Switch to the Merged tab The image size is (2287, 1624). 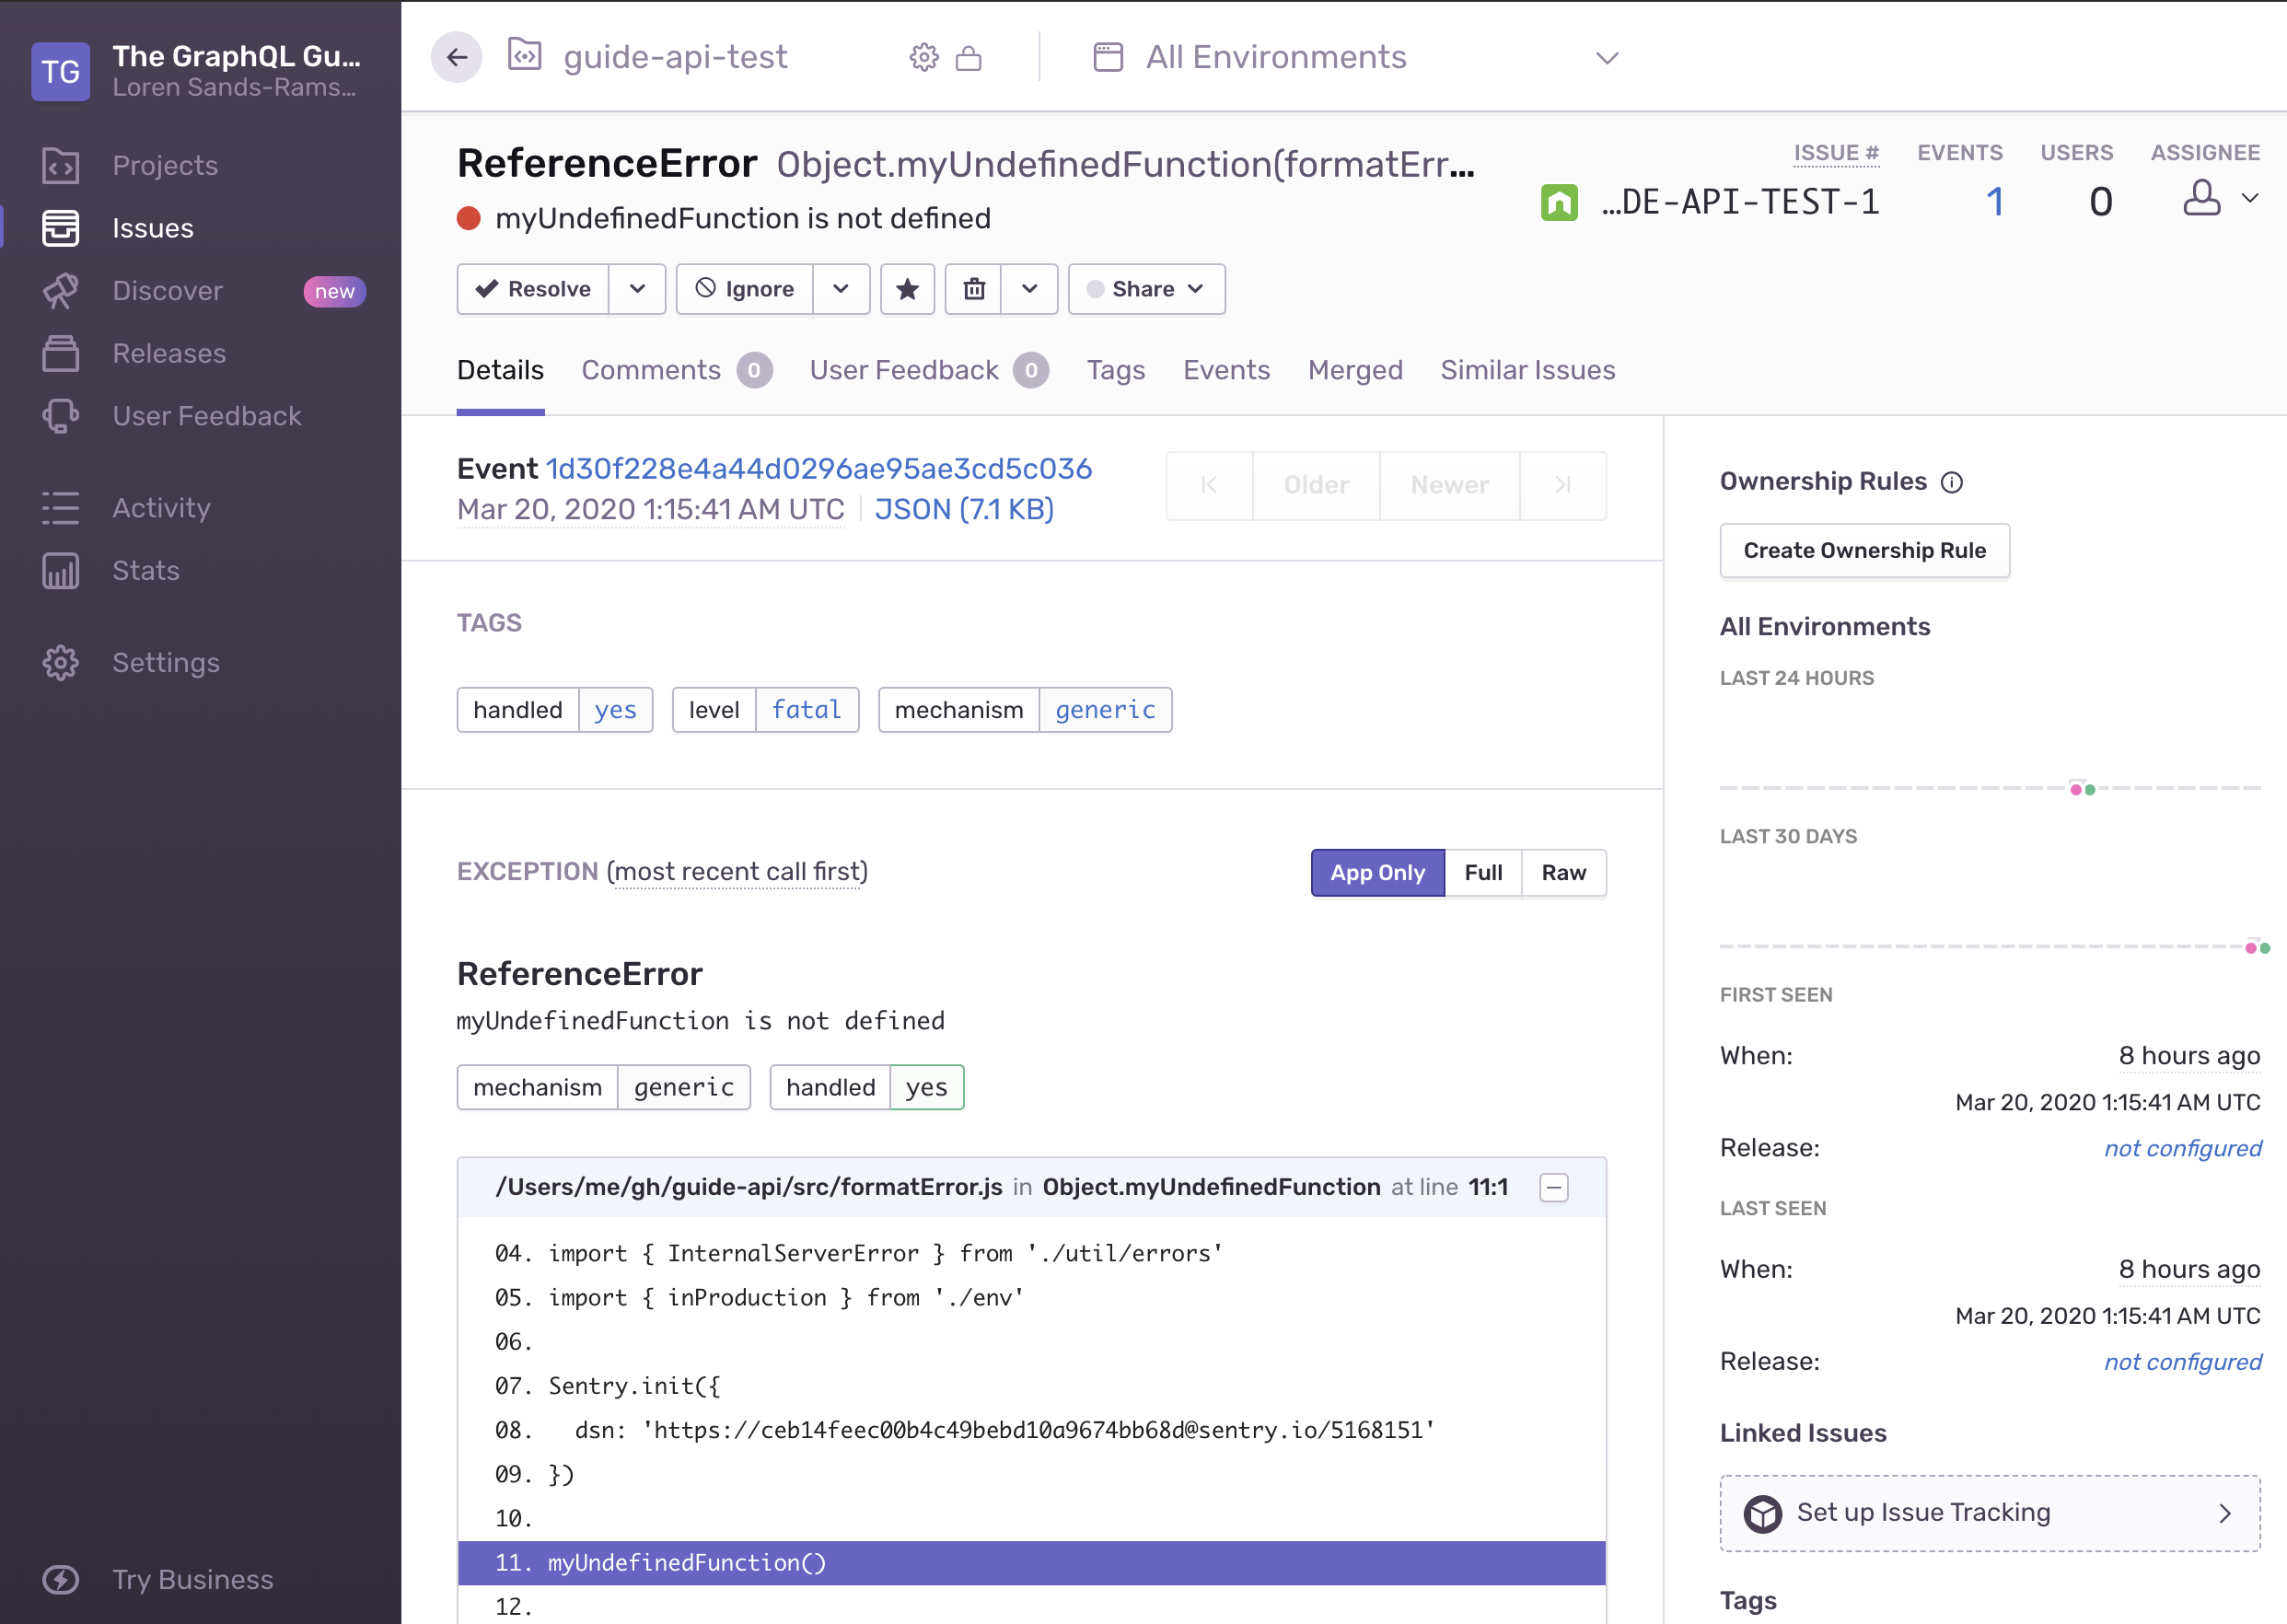click(x=1355, y=370)
